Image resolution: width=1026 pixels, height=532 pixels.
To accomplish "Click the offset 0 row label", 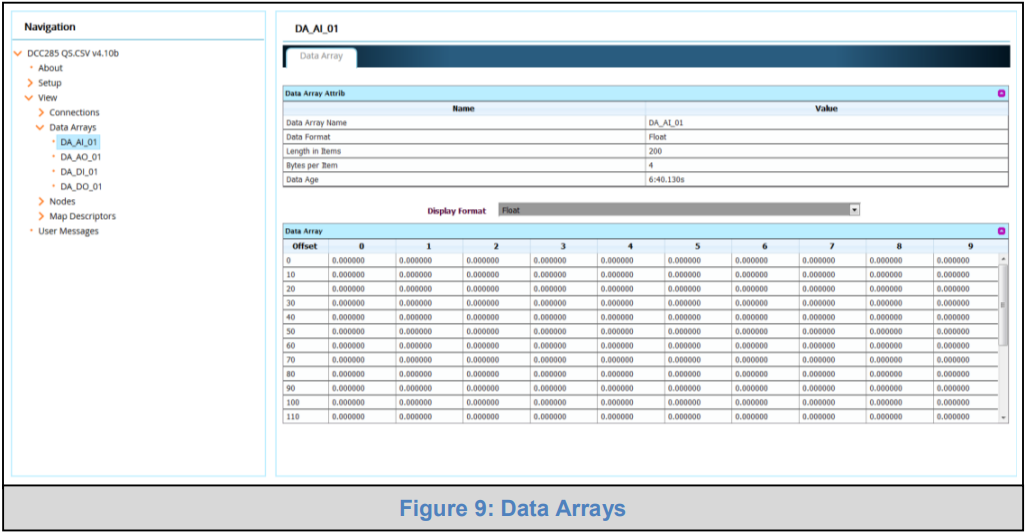I will tap(289, 260).
